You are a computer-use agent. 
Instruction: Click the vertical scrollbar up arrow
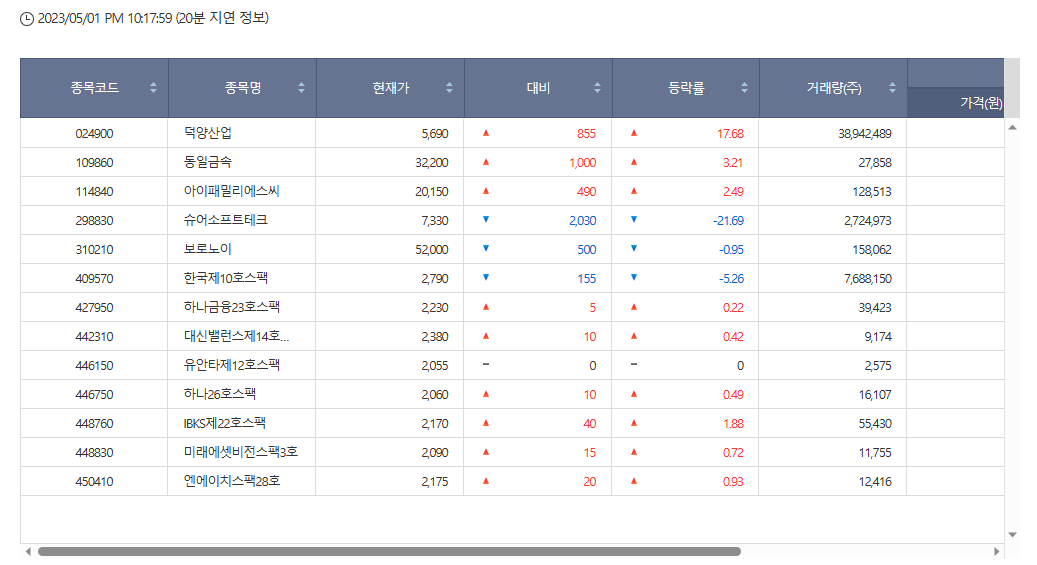(x=1013, y=128)
